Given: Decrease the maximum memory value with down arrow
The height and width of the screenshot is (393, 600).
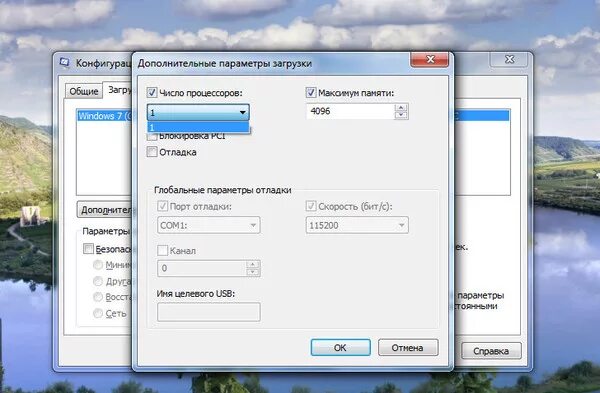Looking at the screenshot, I should [x=401, y=115].
